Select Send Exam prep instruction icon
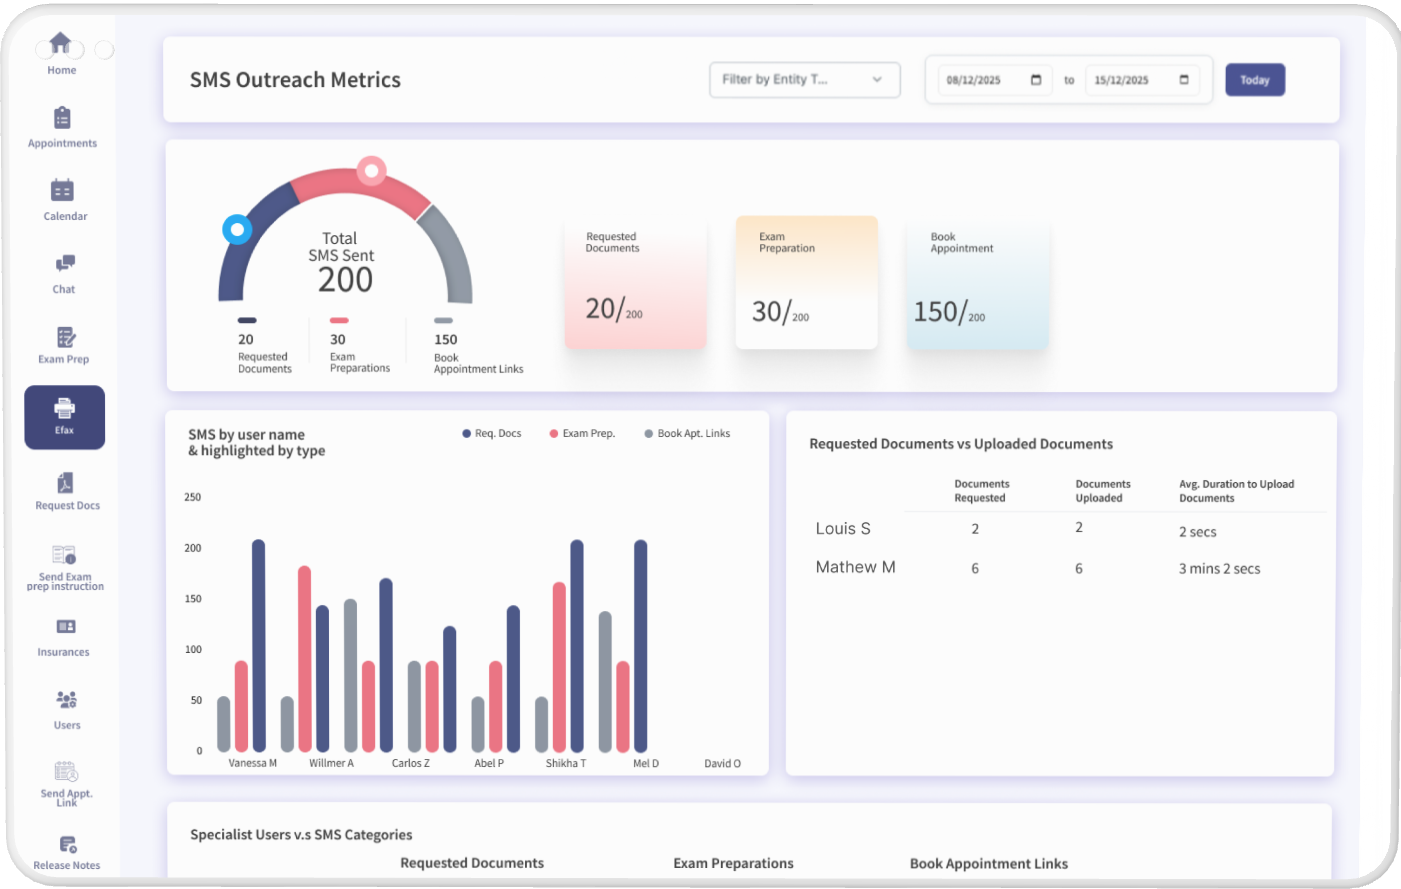Image resolution: width=1401 pixels, height=889 pixels. tap(64, 555)
